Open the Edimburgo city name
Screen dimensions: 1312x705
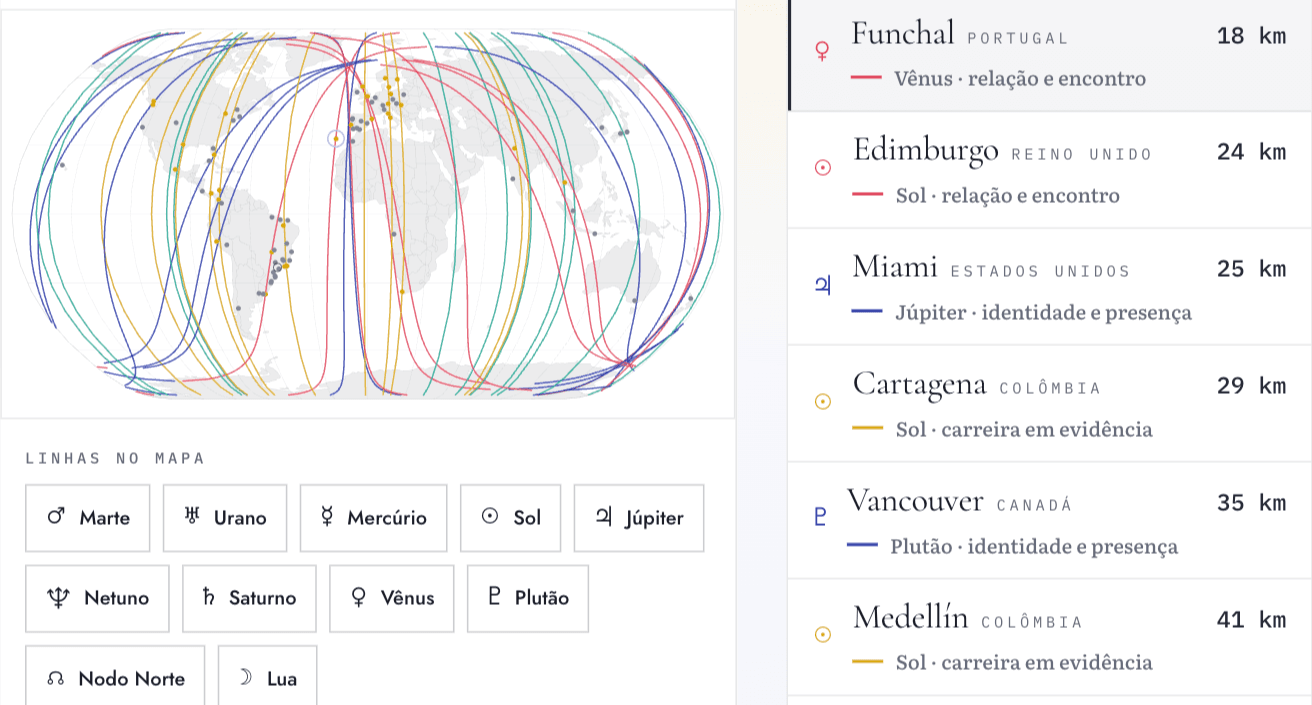click(926, 151)
